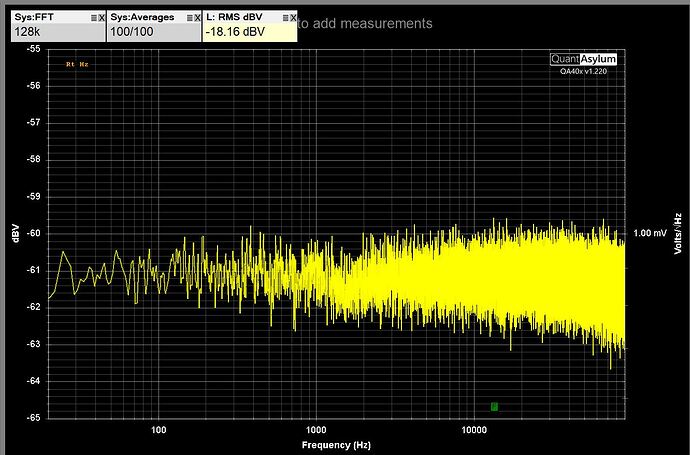690x455 pixels.
Task: Click the orange Rt Hz graph label
Action: tap(76, 64)
